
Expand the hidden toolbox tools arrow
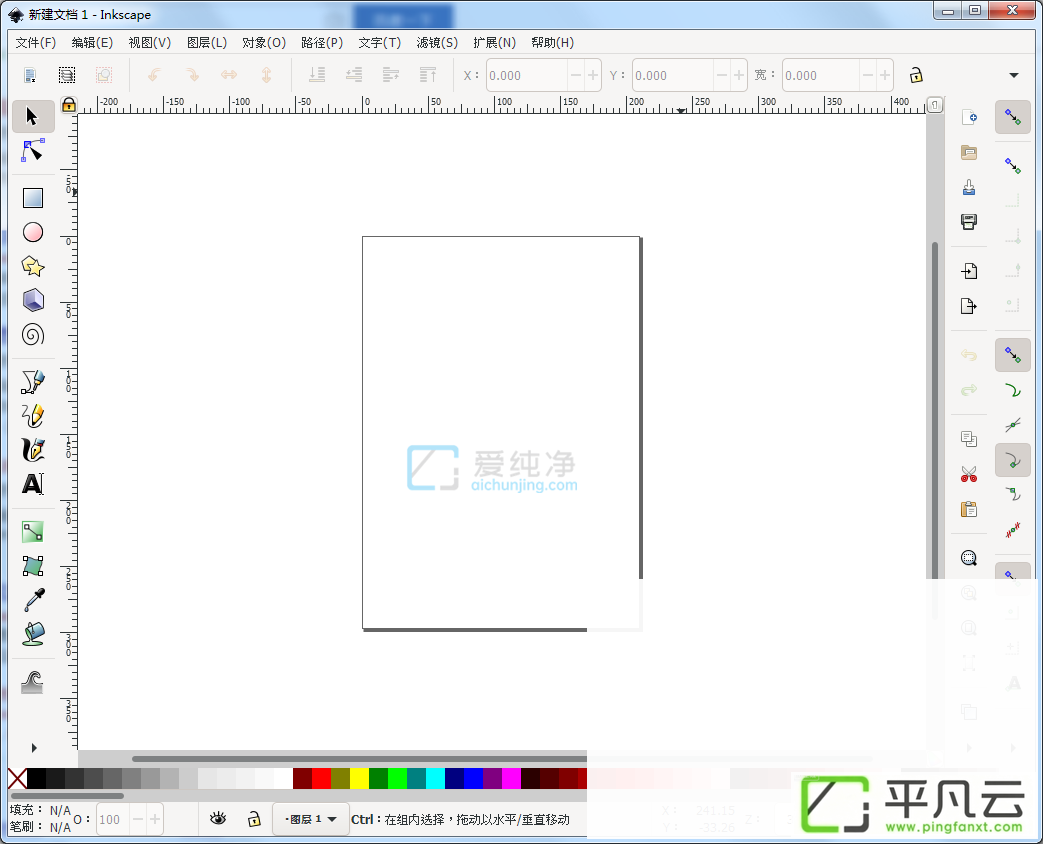(x=34, y=748)
